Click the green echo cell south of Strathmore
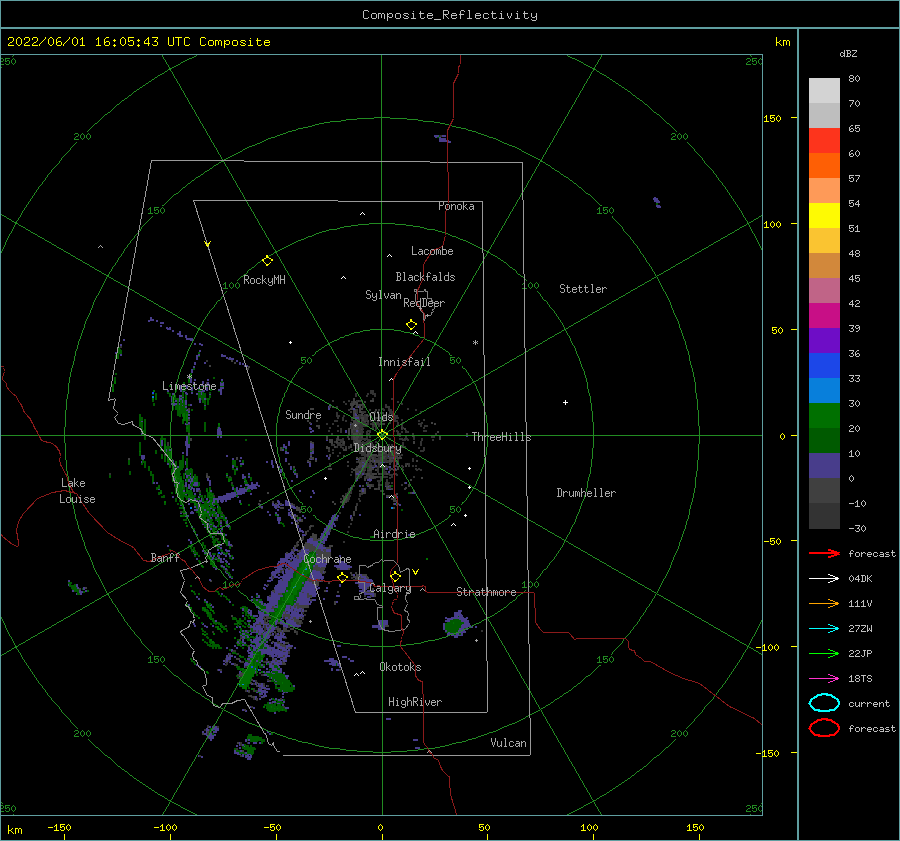 coord(456,624)
